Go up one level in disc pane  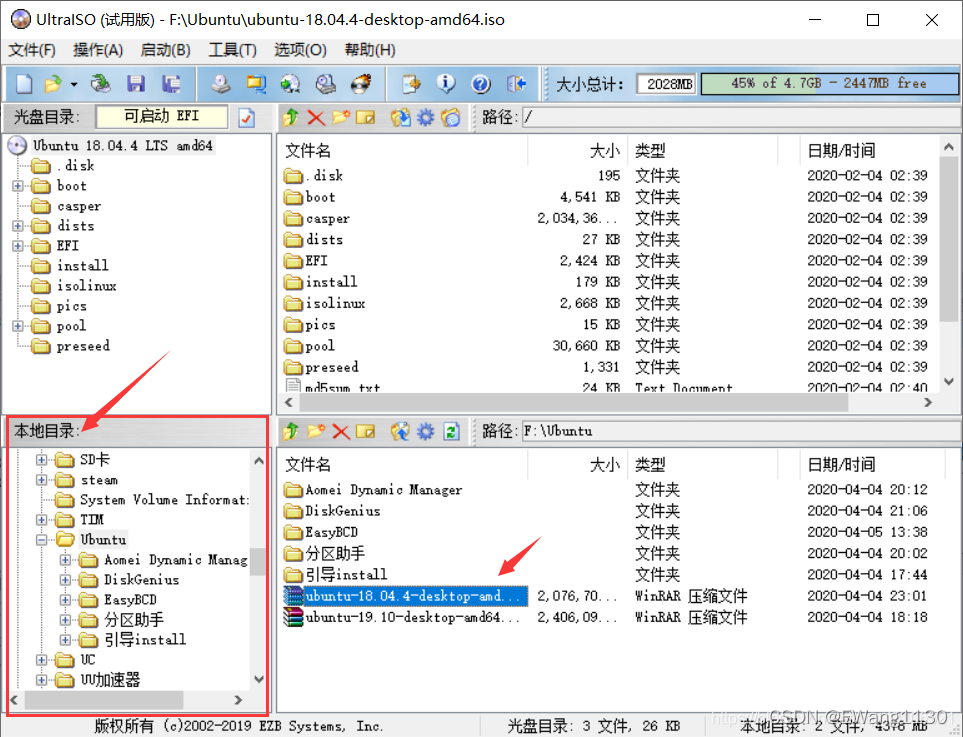(291, 117)
